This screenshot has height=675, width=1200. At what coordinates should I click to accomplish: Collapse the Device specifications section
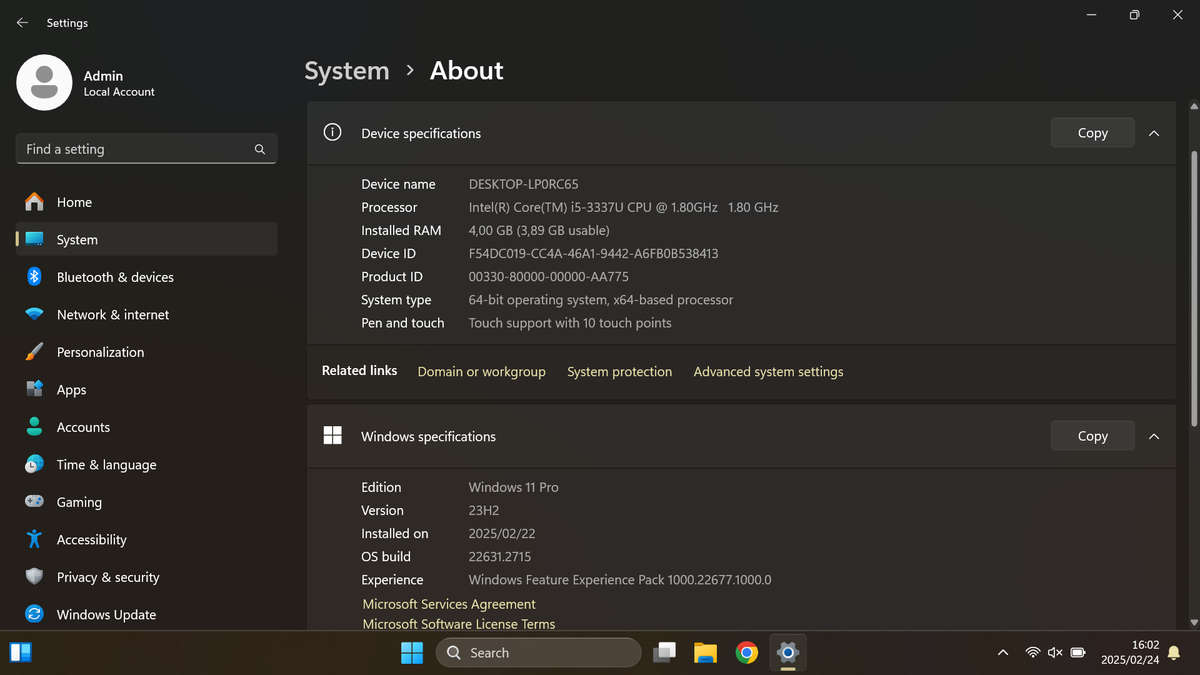(1154, 132)
